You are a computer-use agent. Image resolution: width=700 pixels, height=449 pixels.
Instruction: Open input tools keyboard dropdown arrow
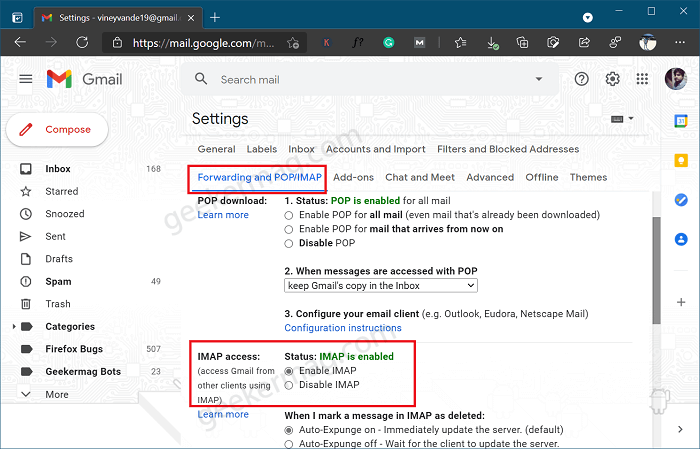click(631, 118)
